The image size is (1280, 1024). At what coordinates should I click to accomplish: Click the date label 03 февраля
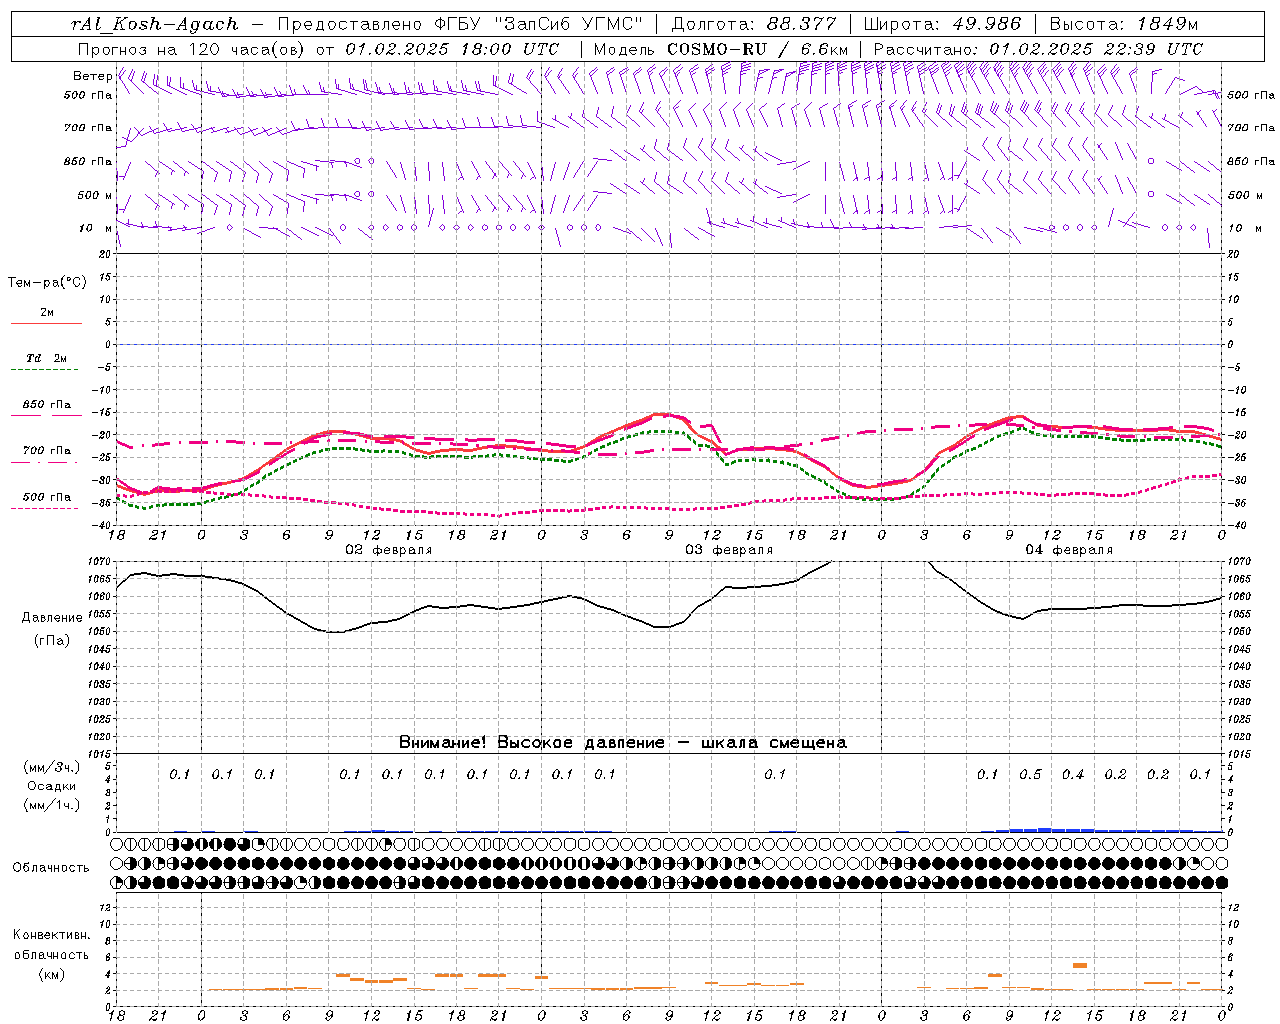729,550
